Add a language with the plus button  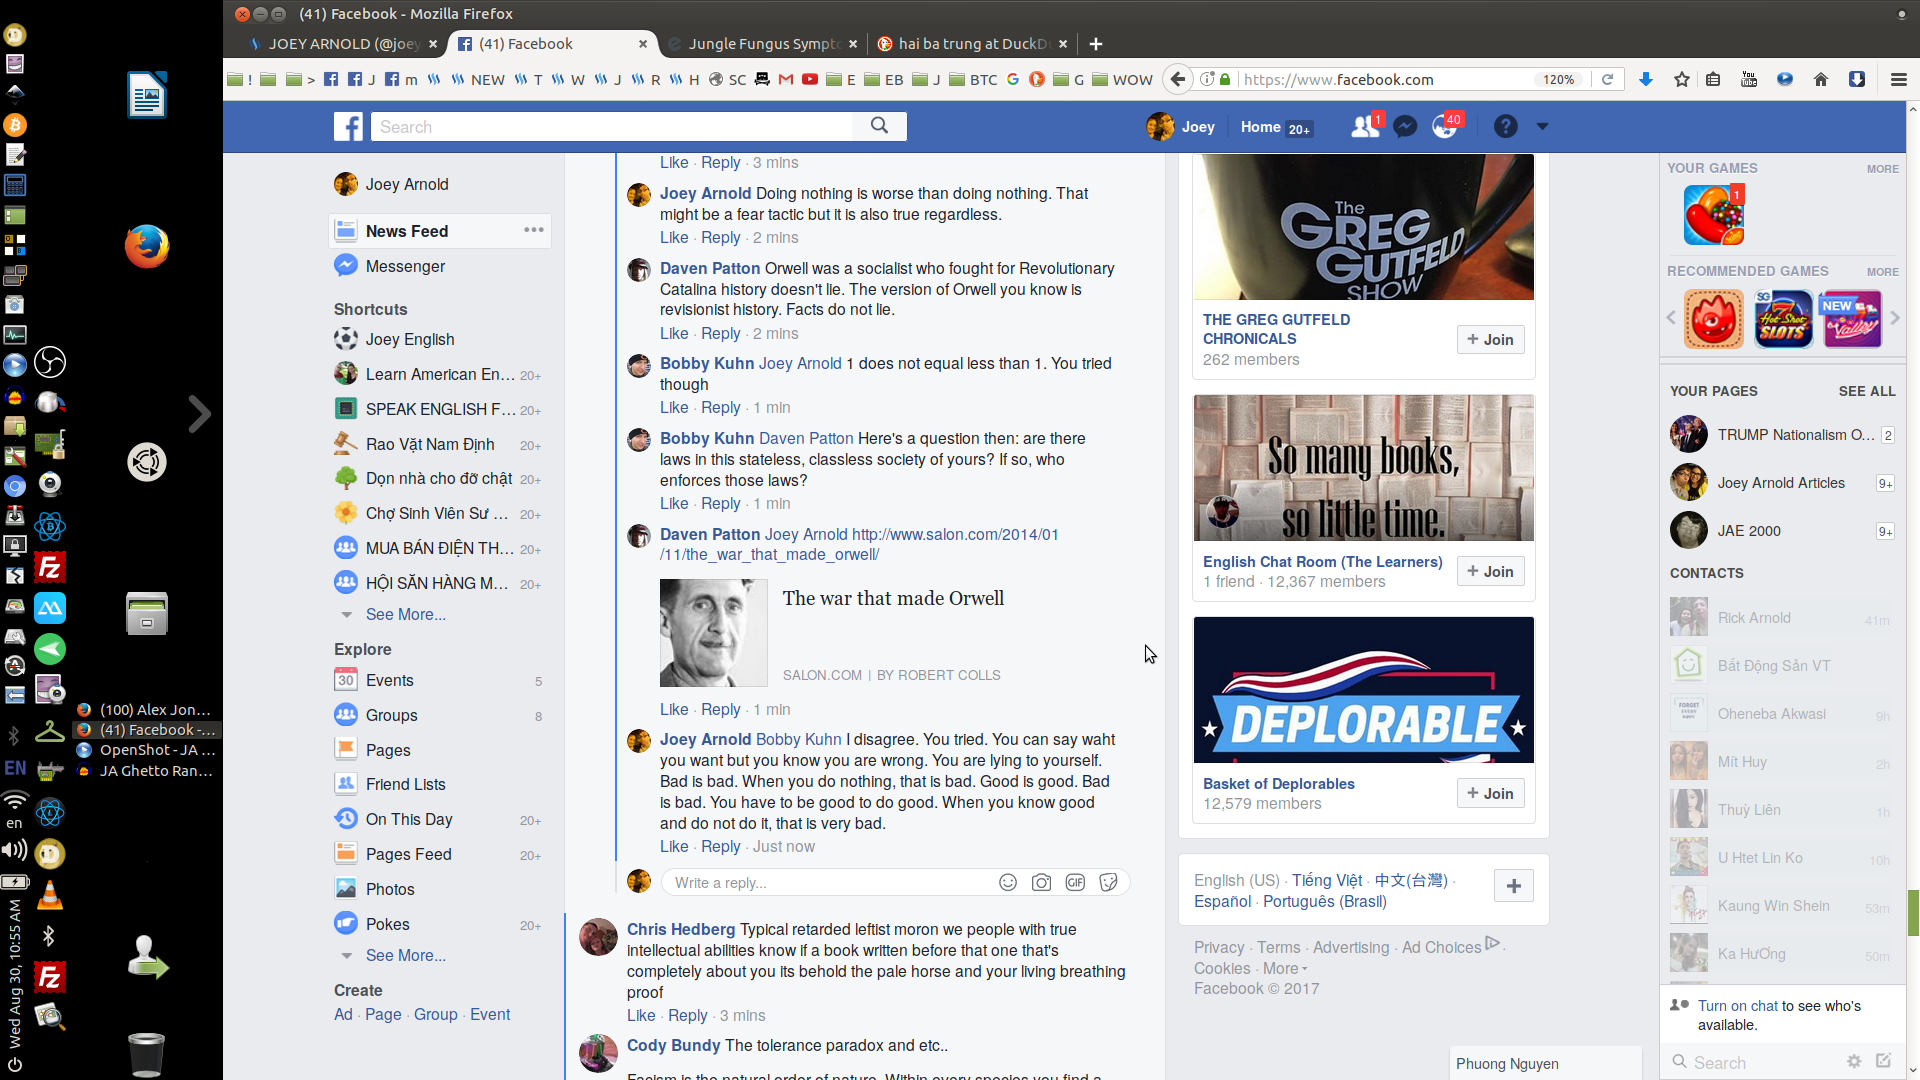[1514, 886]
